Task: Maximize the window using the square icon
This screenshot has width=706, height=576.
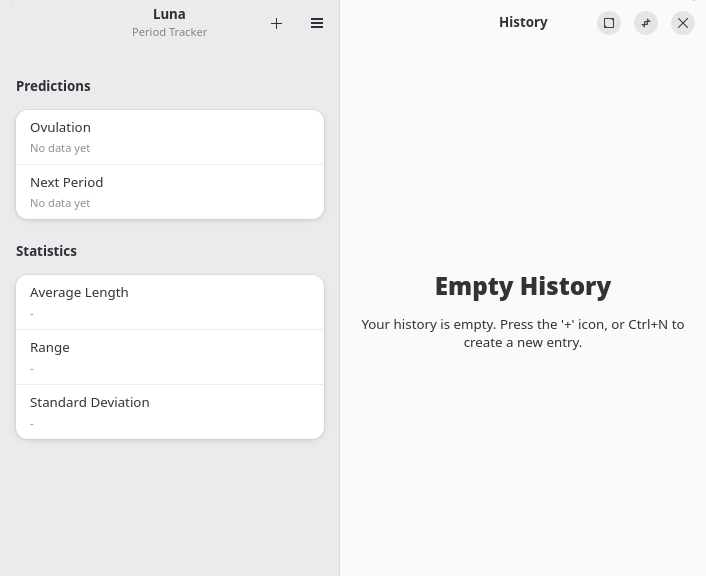Action: (x=609, y=23)
